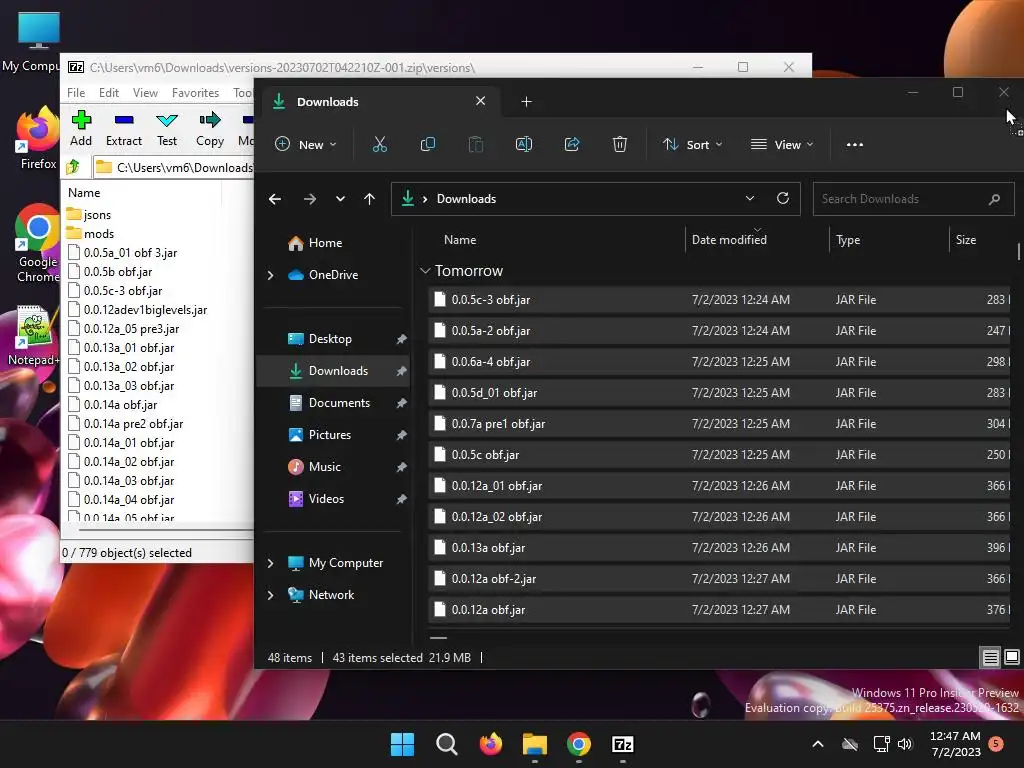The image size is (1024, 768).
Task: Select the Downloads tab in Explorer
Action: (379, 101)
